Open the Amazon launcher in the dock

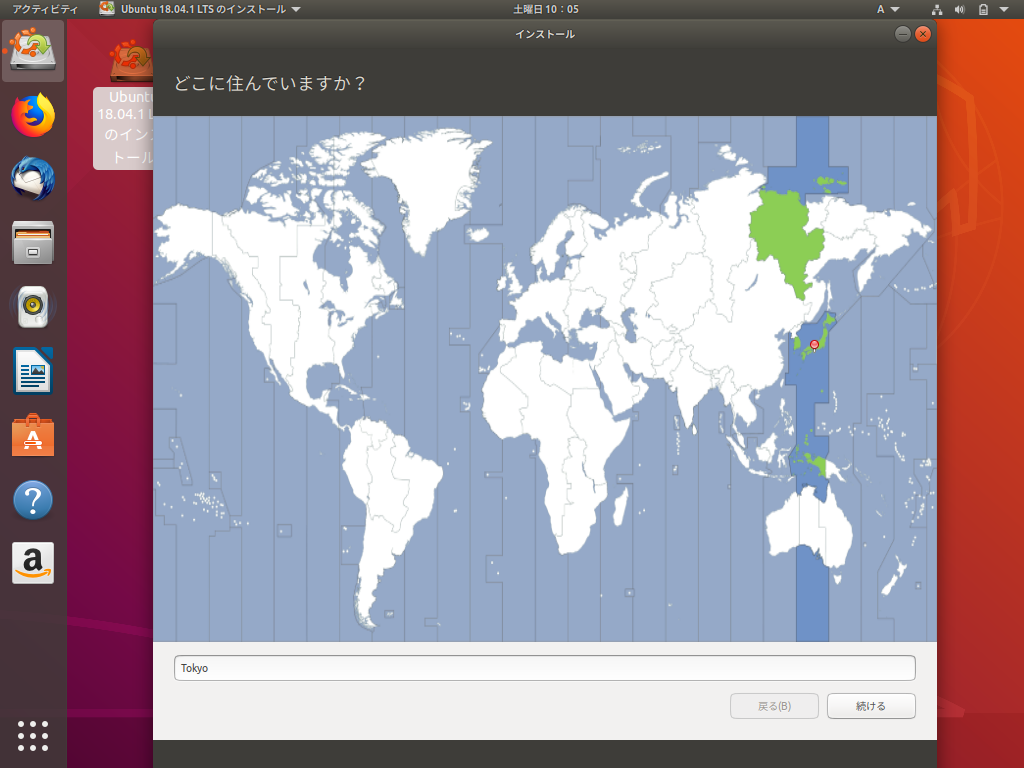click(x=33, y=563)
